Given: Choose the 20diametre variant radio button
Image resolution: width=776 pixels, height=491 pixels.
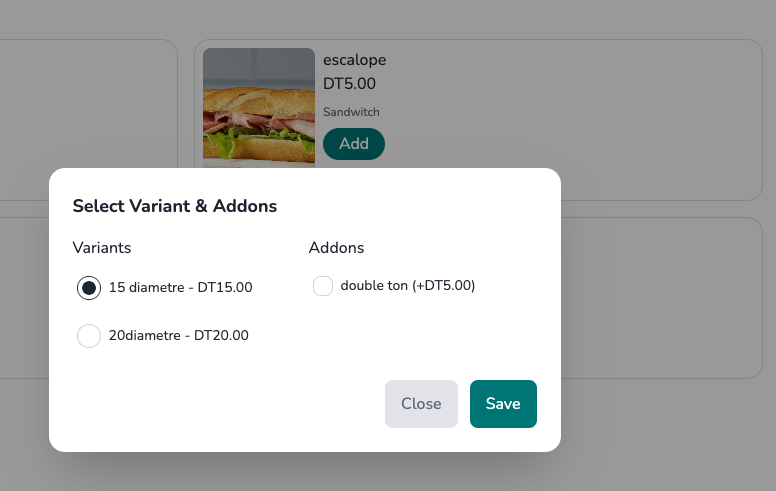Looking at the screenshot, I should pyautogui.click(x=89, y=336).
